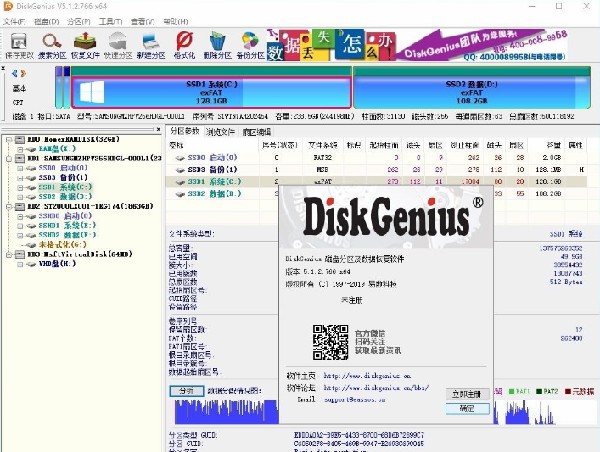The height and width of the screenshot is (452, 600).
Task: Click the 分析 analyze button
Action: point(186,391)
